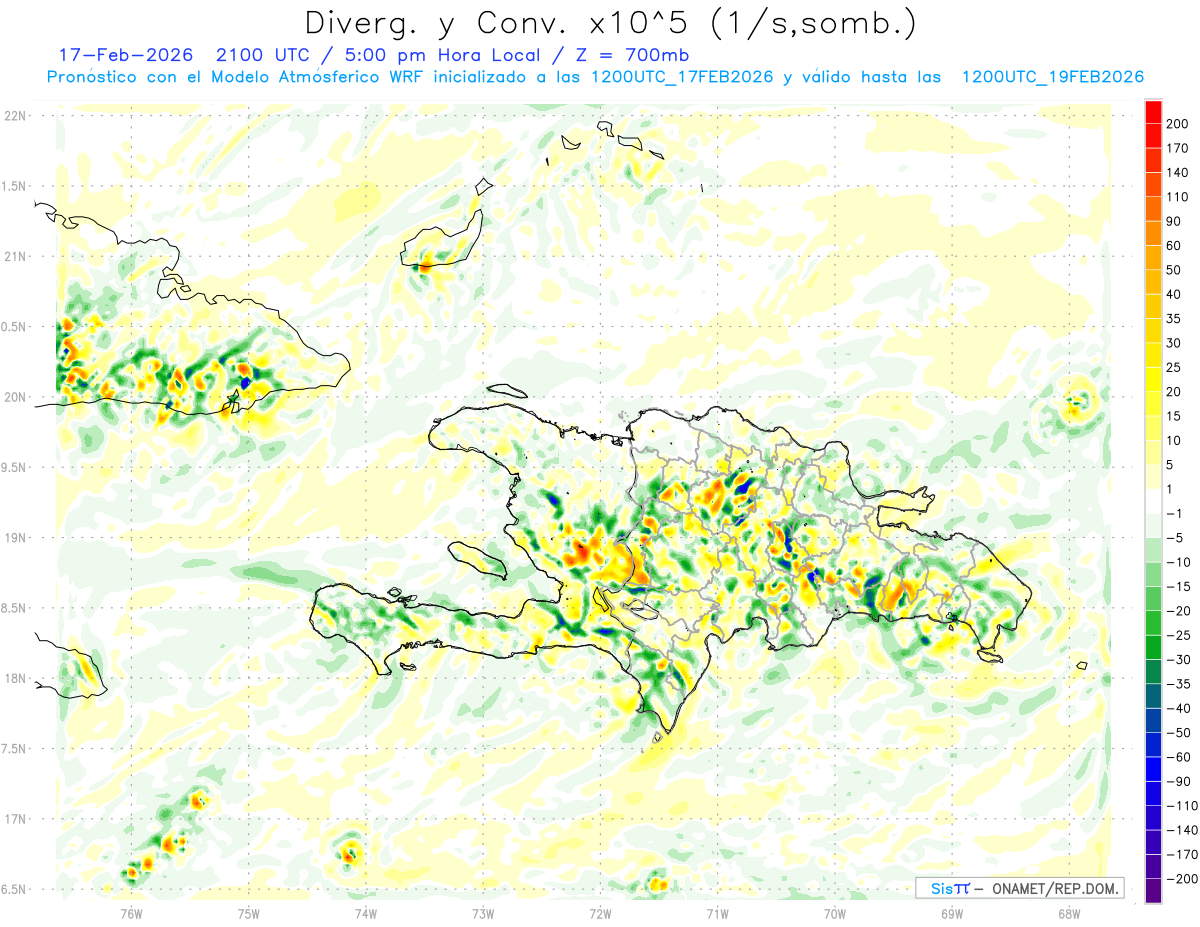1200x927 pixels.
Task: Select the '70W' longitude label
Action: click(x=835, y=913)
